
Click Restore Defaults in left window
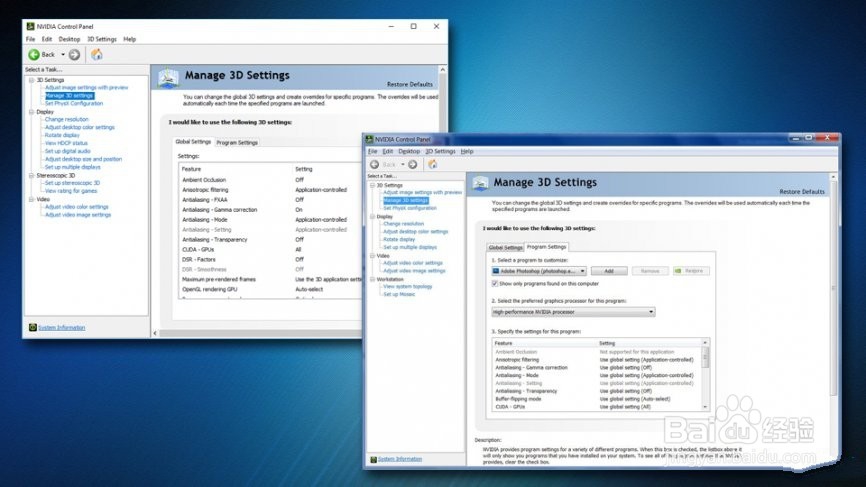pyautogui.click(x=410, y=84)
